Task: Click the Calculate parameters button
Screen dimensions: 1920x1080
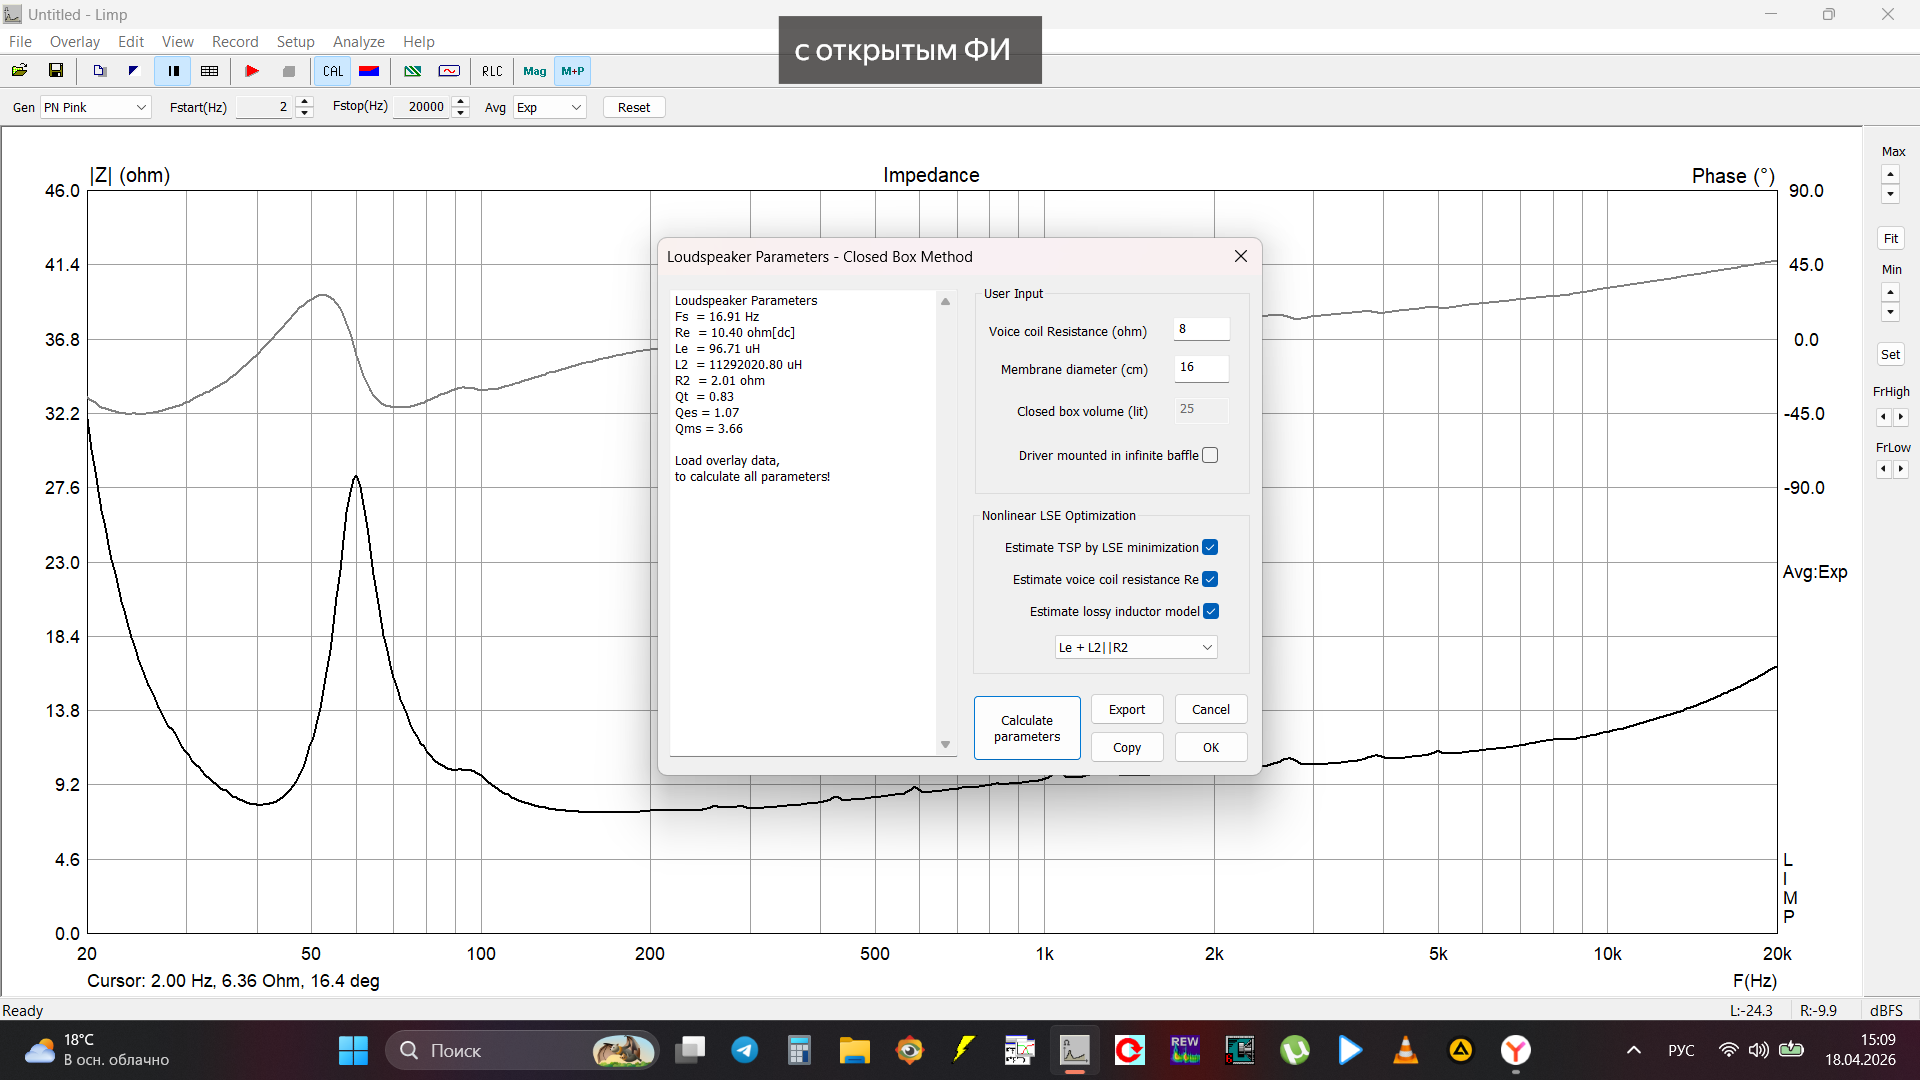Action: pos(1027,728)
